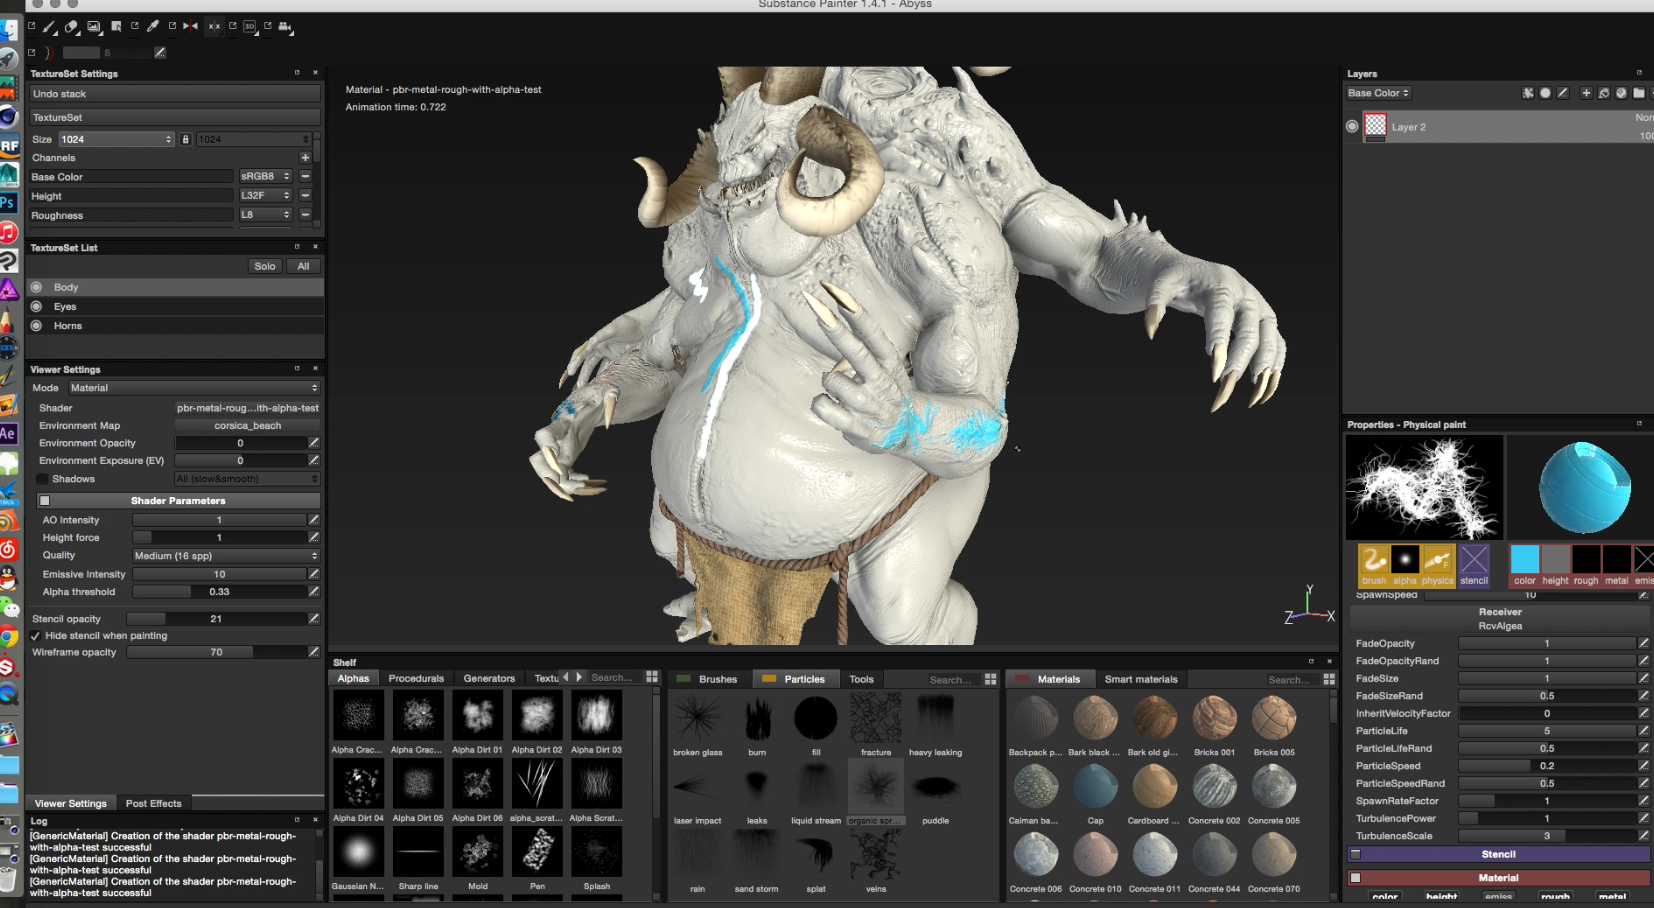
Task: Select the Polygon fill selection tool
Action: (x=116, y=27)
